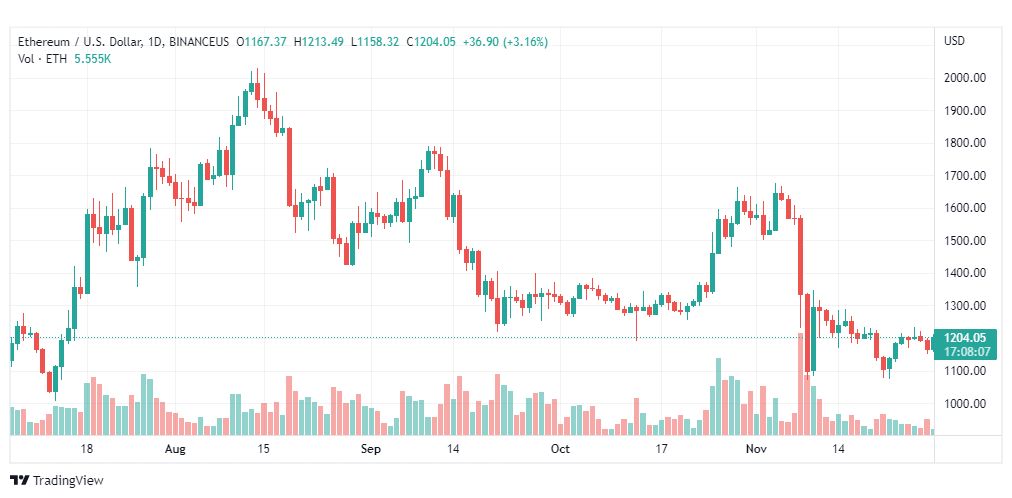
Task: Click the closing price C1204.05 value
Action: (430, 42)
